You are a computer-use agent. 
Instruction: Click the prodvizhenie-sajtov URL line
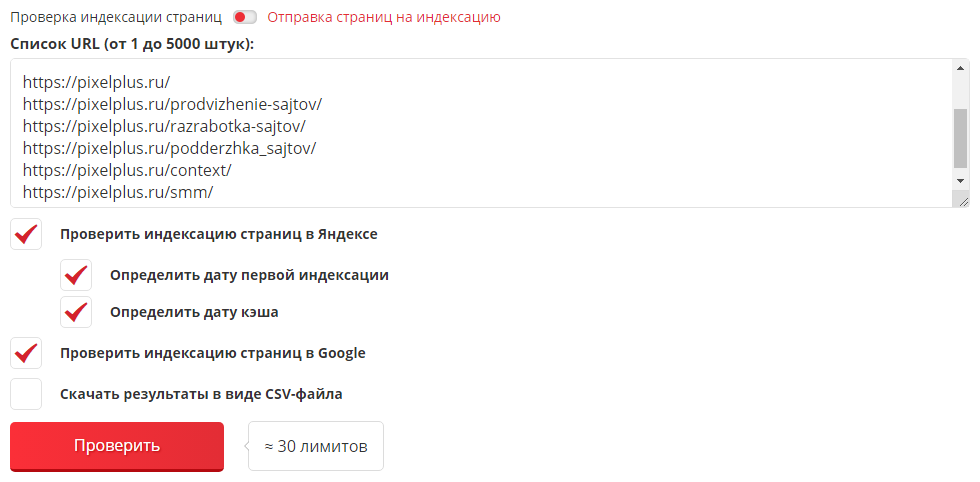(172, 104)
